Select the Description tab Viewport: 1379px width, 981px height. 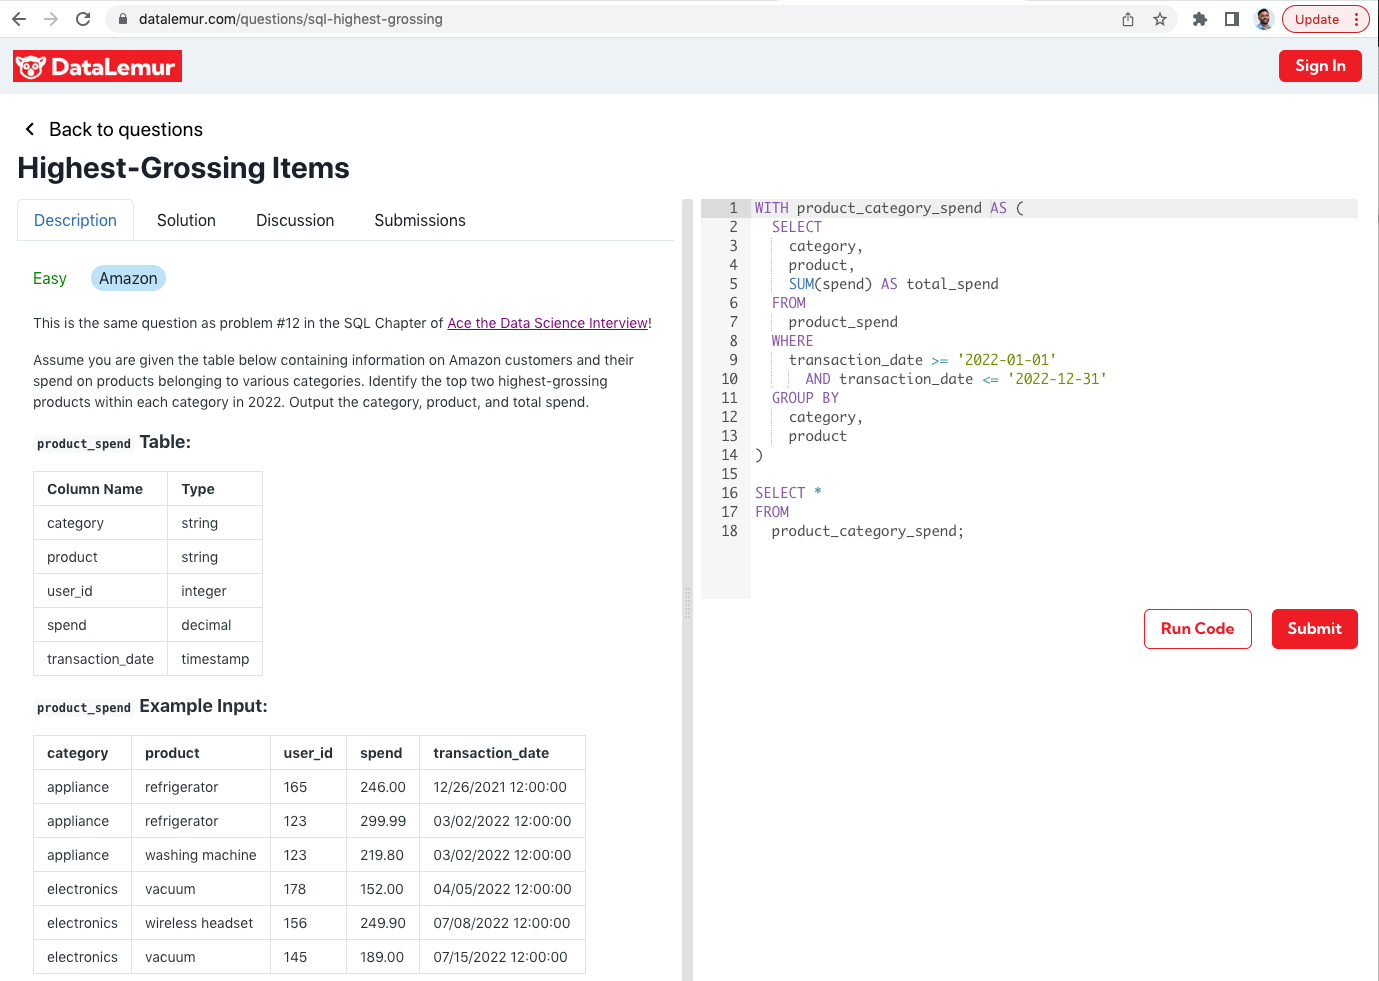pos(76,220)
